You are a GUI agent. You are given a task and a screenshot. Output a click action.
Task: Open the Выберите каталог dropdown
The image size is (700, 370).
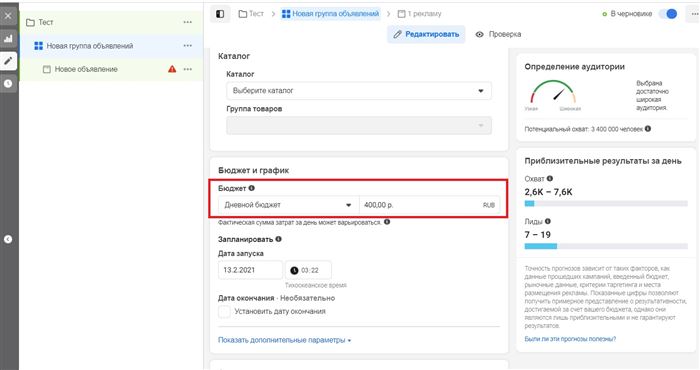click(x=359, y=91)
